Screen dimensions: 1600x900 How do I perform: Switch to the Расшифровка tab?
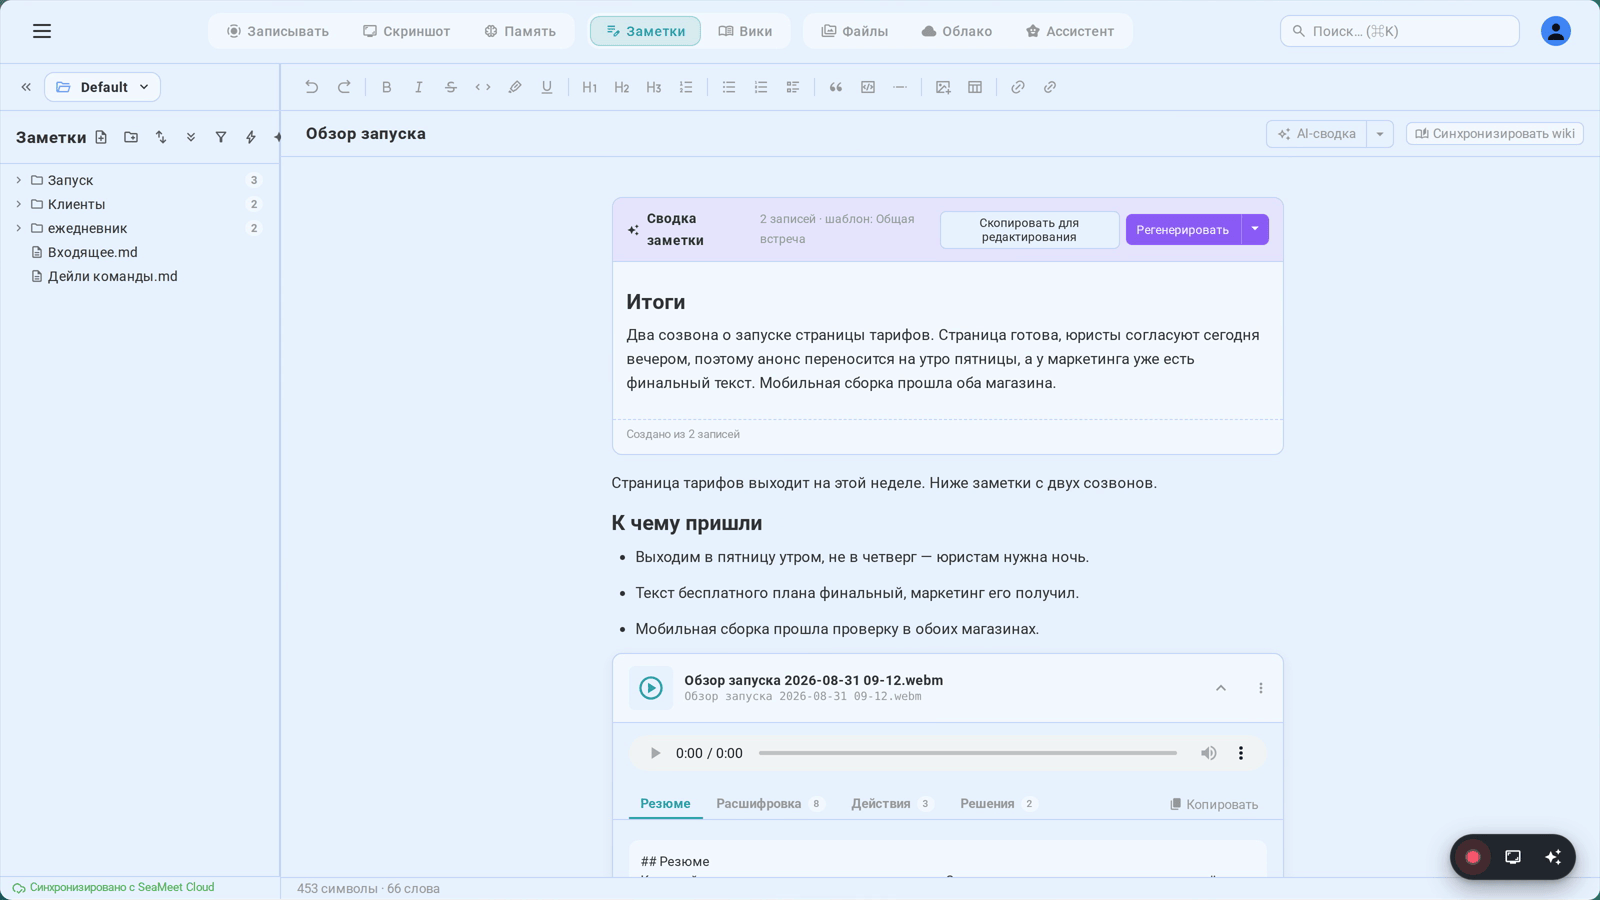coord(768,804)
